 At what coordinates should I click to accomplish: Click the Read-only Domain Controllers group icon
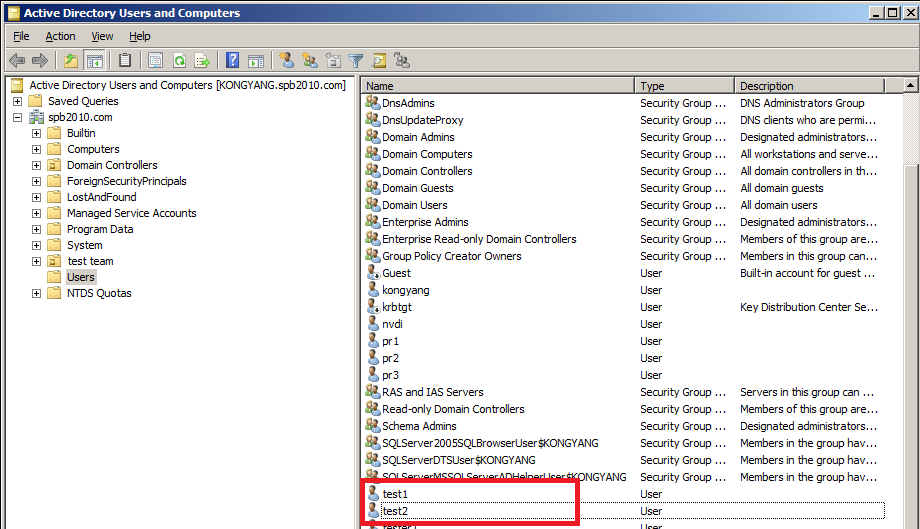(373, 408)
